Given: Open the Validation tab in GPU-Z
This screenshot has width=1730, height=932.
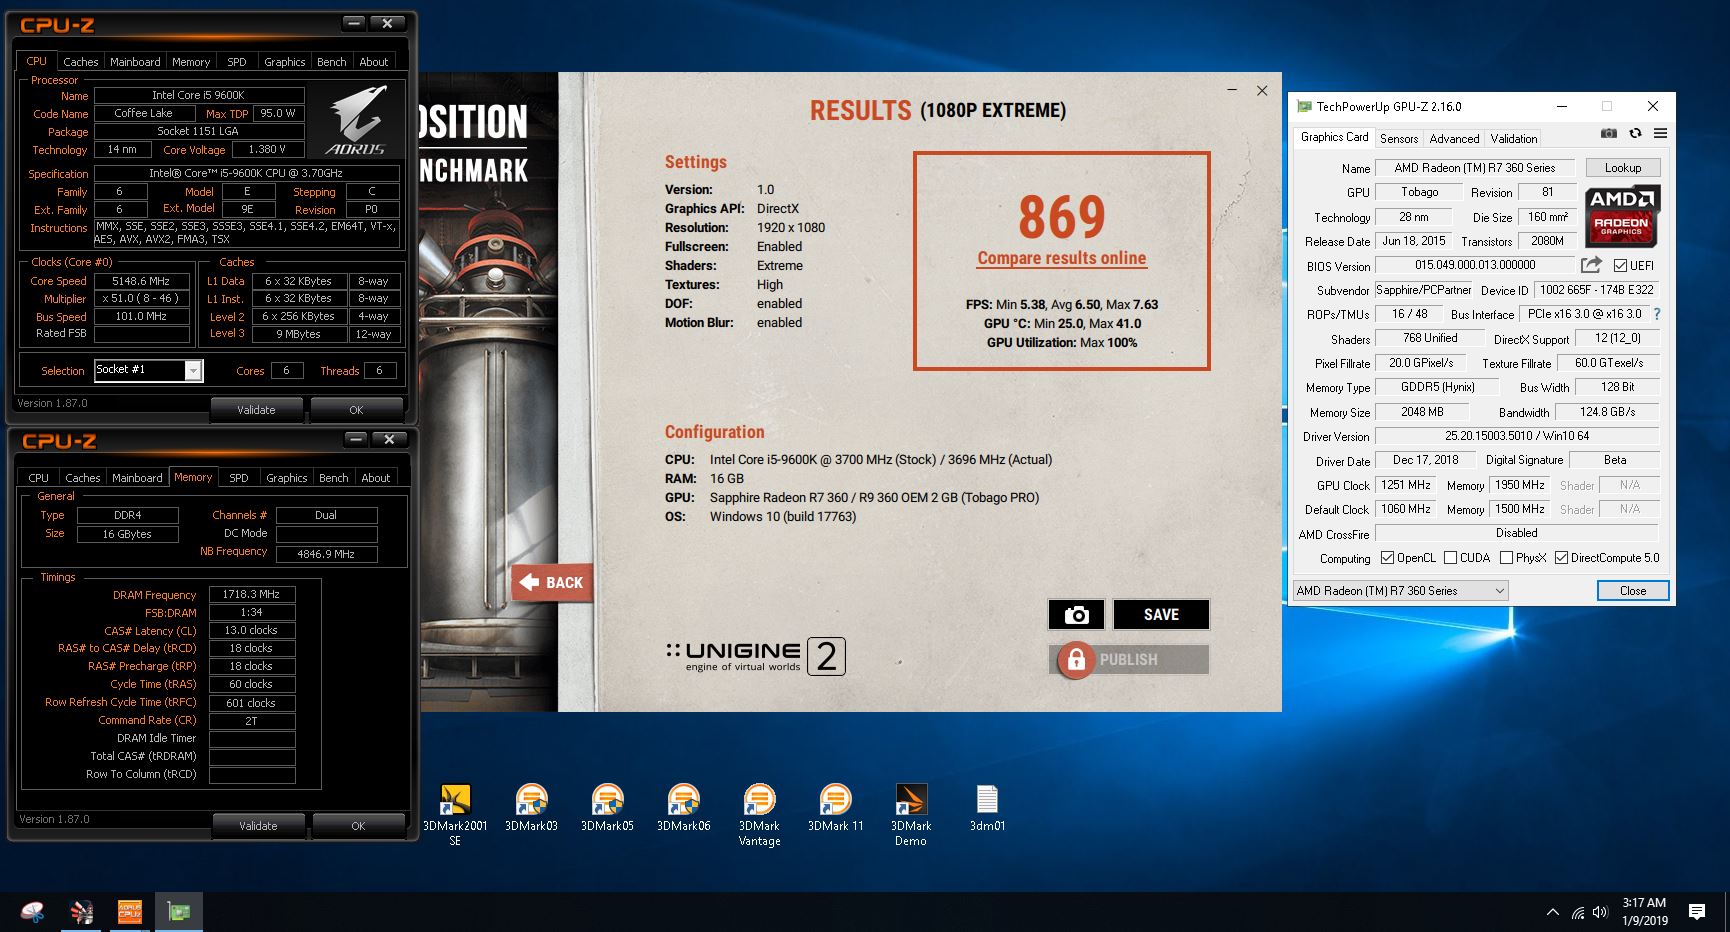Looking at the screenshot, I should coord(1514,139).
